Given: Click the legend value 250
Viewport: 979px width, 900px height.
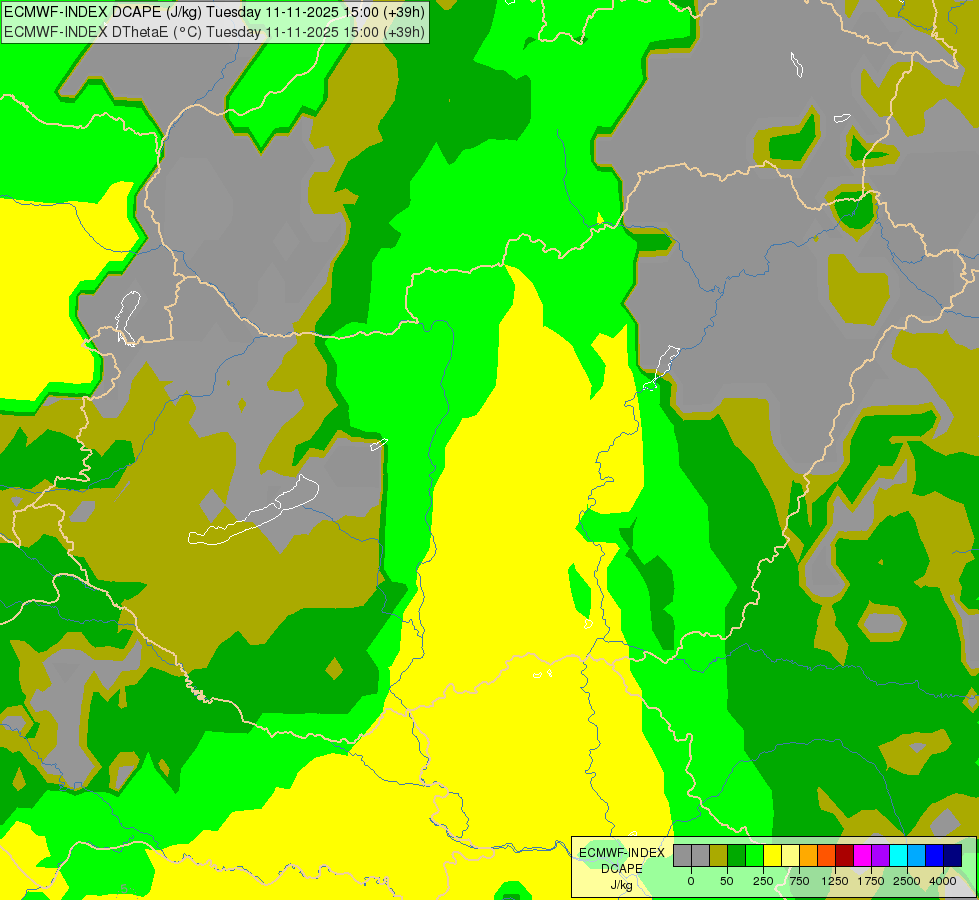Looking at the screenshot, I should 763,881.
